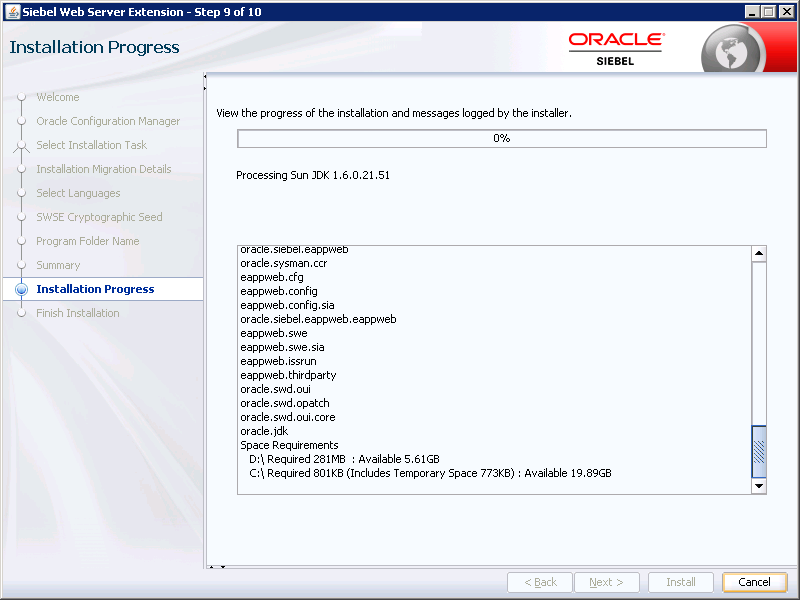The image size is (800, 600).
Task: Click the log scrollbar down arrow
Action: [x=759, y=486]
